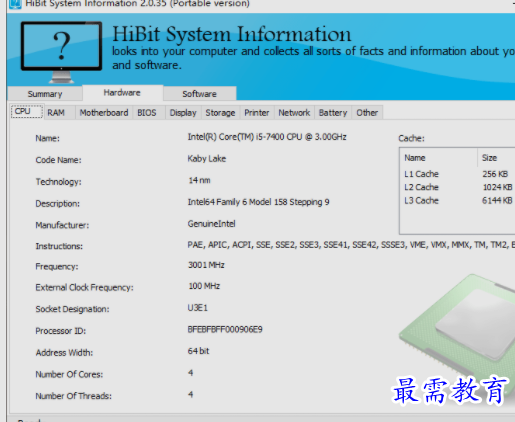The height and width of the screenshot is (422, 515).
Task: Click the 256 KB cache size value
Action: (x=495, y=174)
